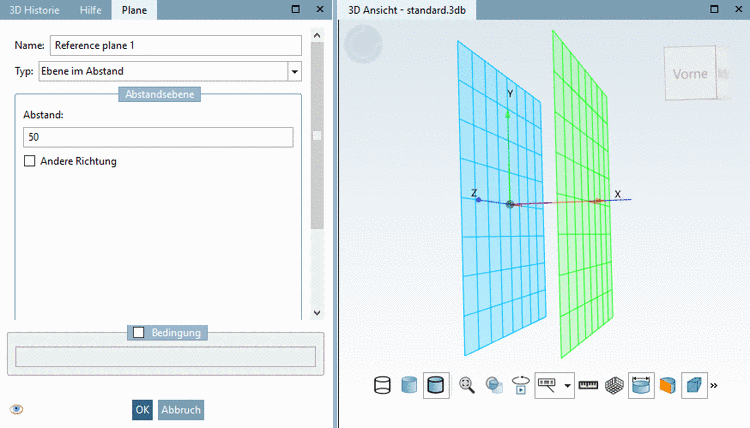Click the zoom-to-object icon
The width and height of the screenshot is (750, 428).
click(x=494, y=385)
